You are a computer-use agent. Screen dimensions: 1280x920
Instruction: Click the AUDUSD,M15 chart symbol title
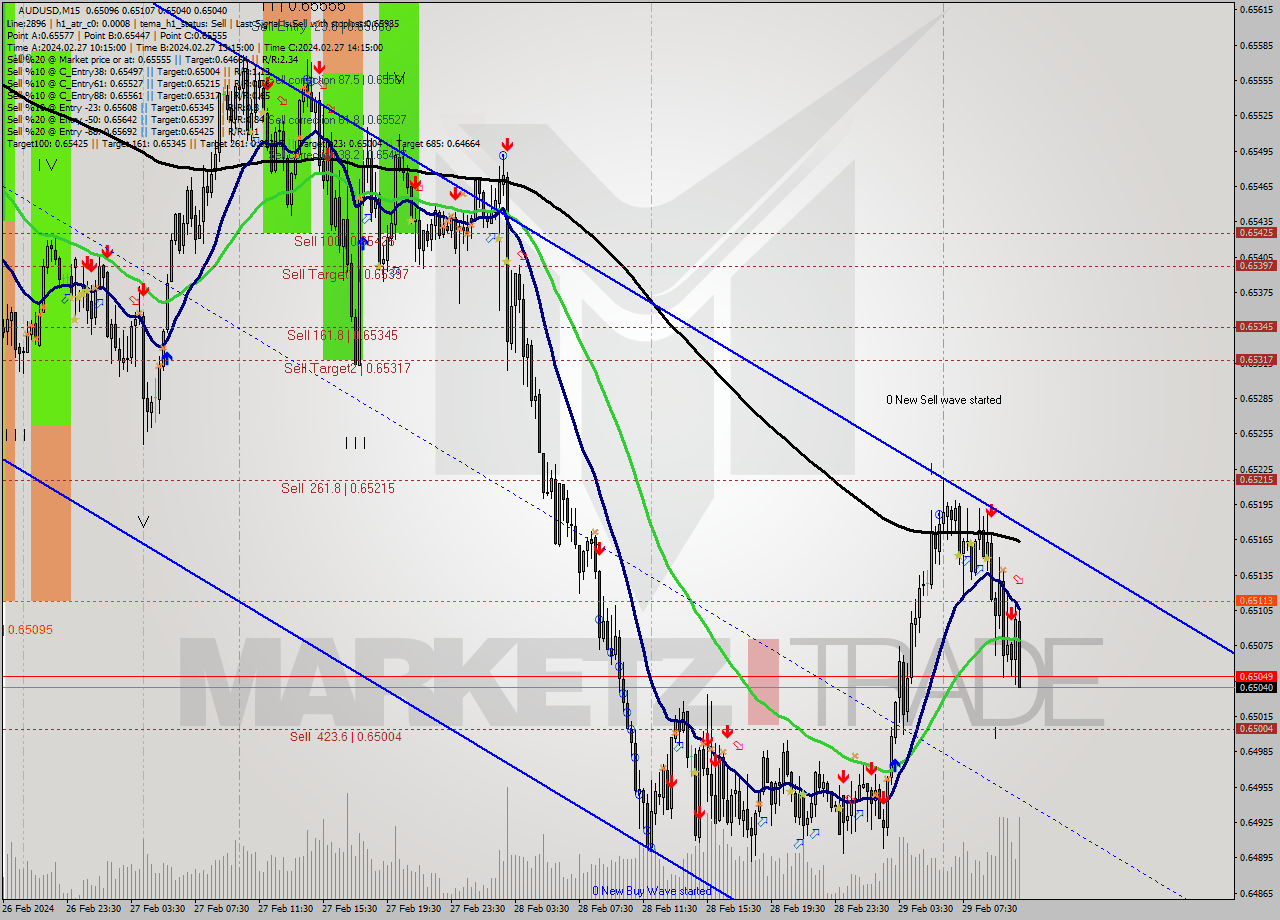tap(49, 10)
